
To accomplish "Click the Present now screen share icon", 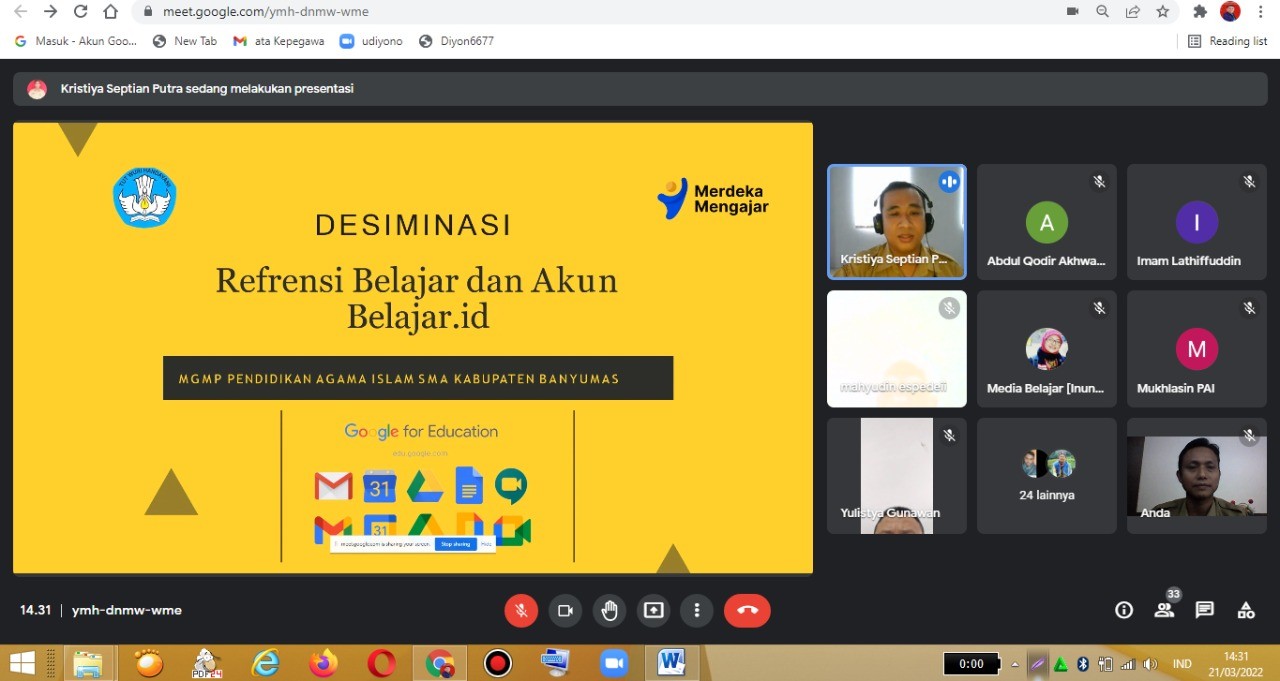I will point(653,610).
